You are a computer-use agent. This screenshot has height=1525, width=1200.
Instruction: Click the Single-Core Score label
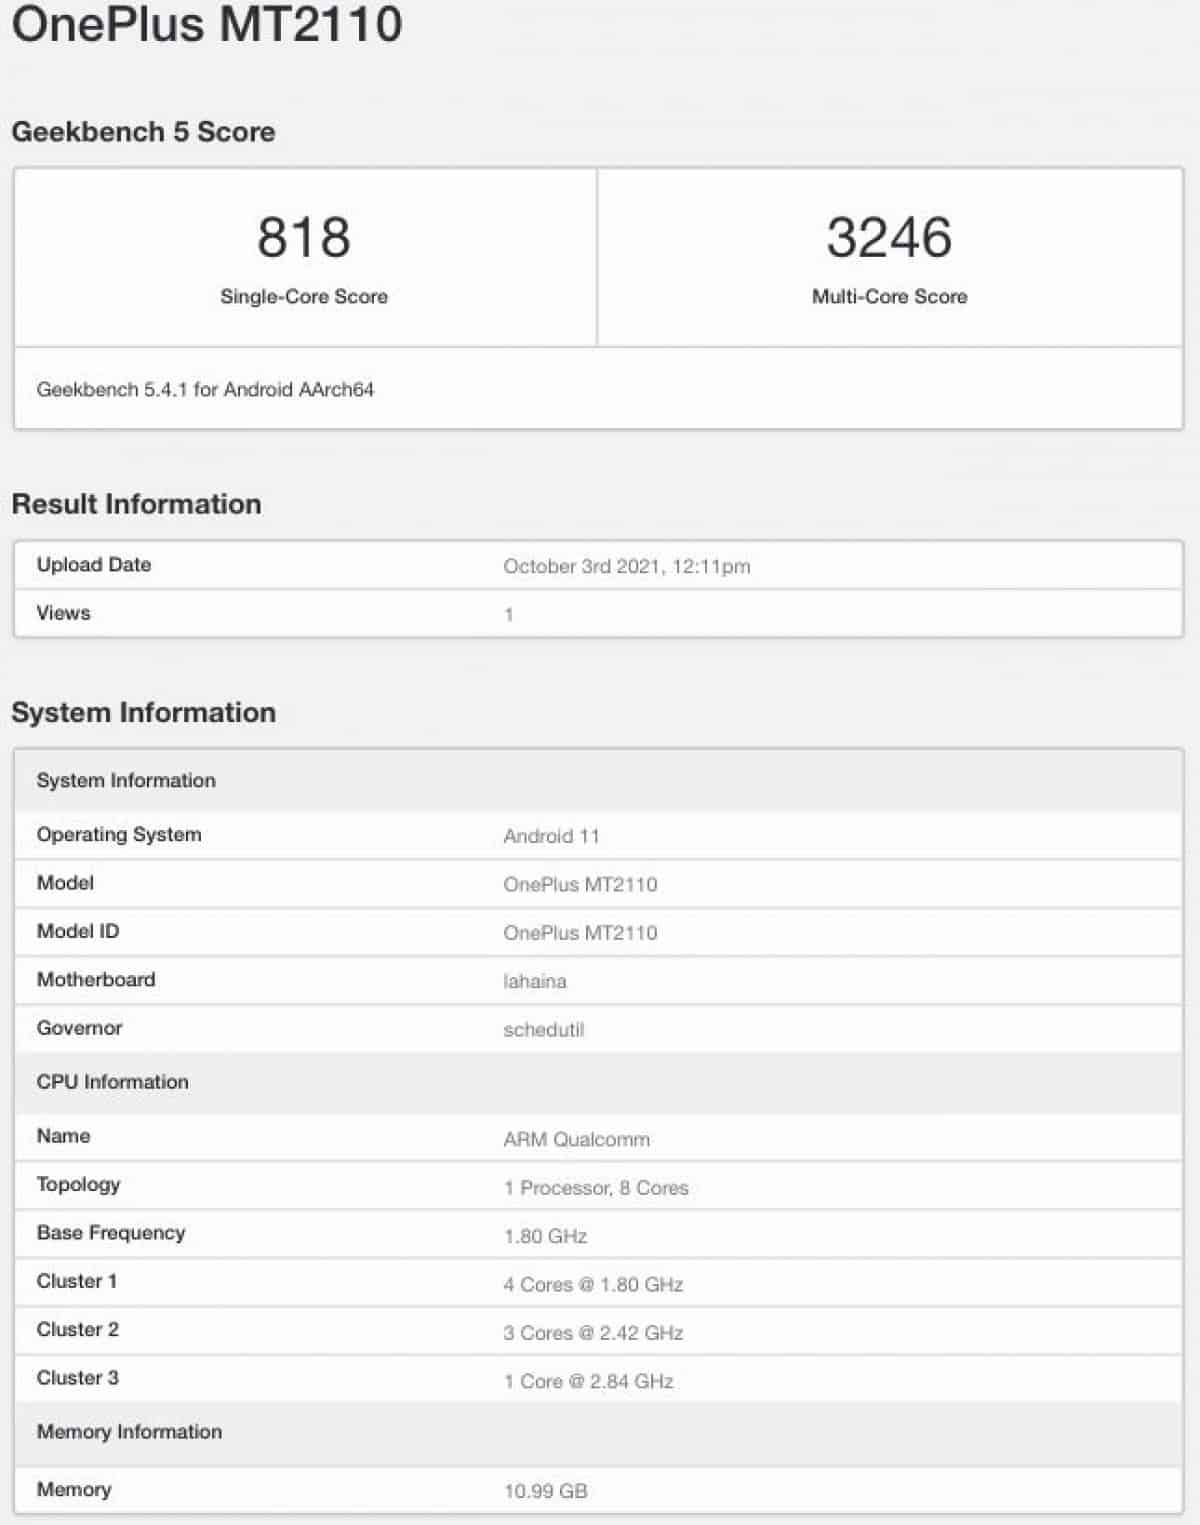304,297
